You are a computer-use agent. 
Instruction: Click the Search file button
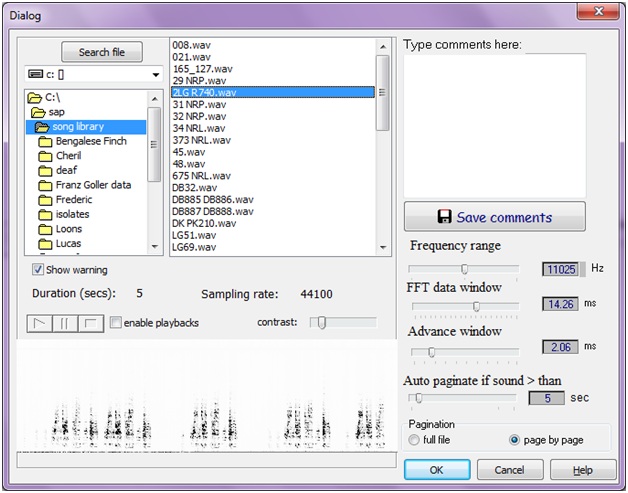(x=102, y=52)
